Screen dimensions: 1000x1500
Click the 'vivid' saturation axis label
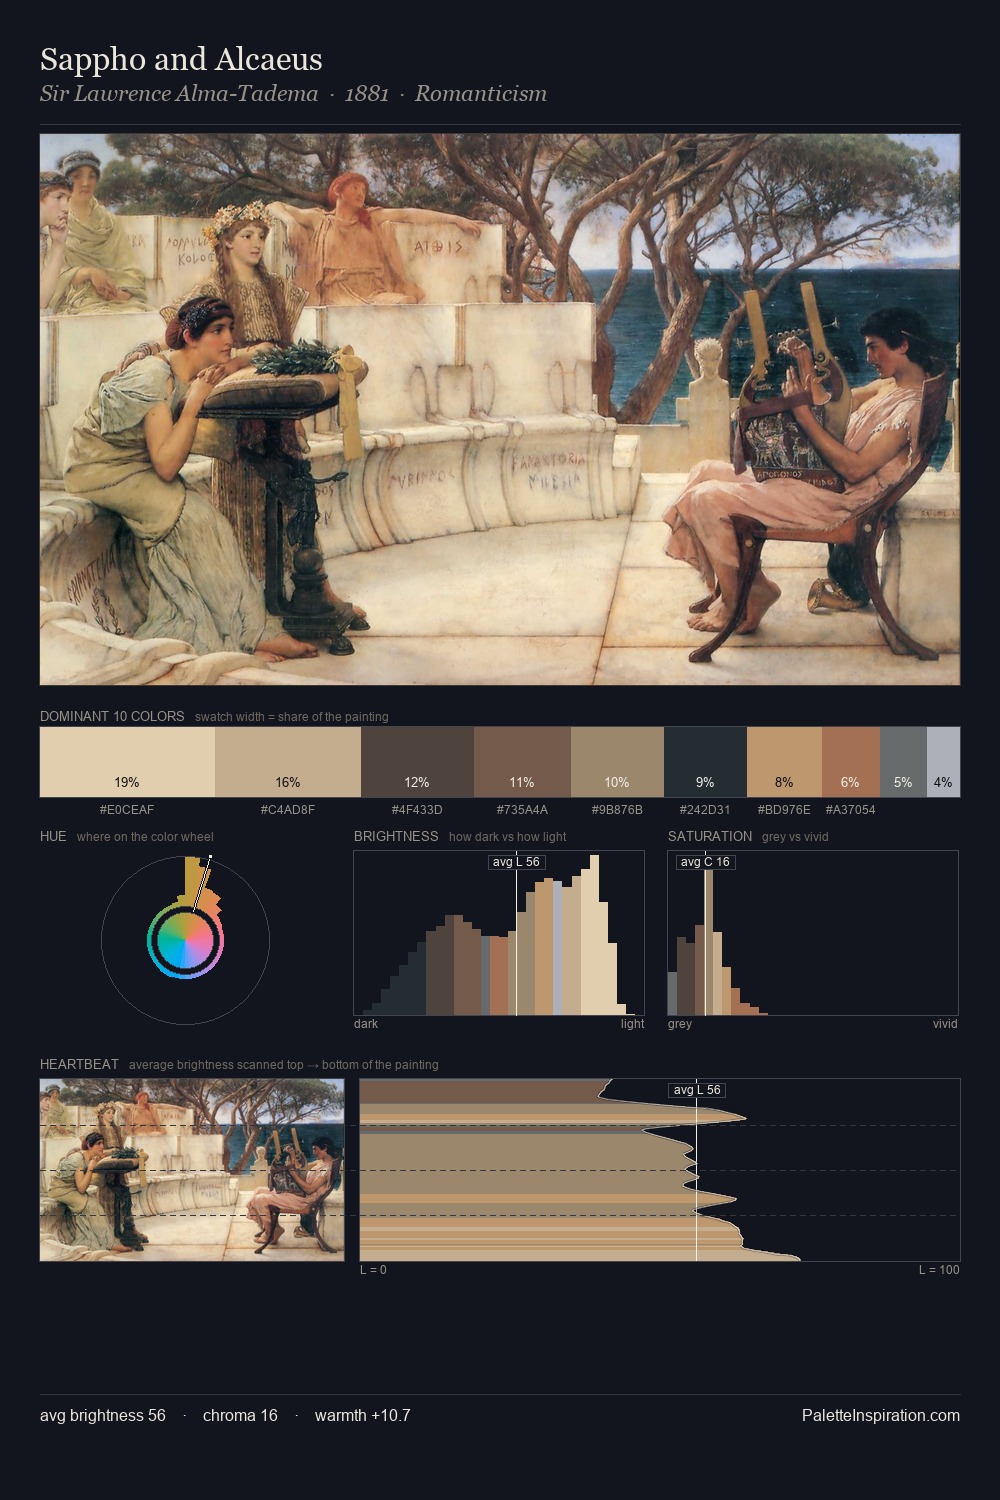pyautogui.click(x=945, y=1024)
